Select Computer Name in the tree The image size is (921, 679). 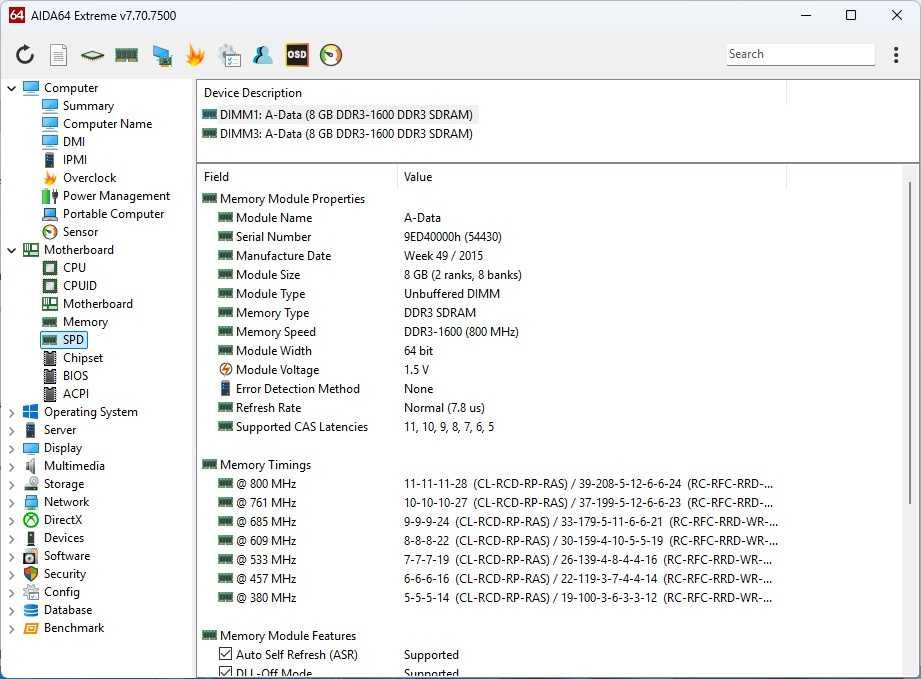(107, 124)
